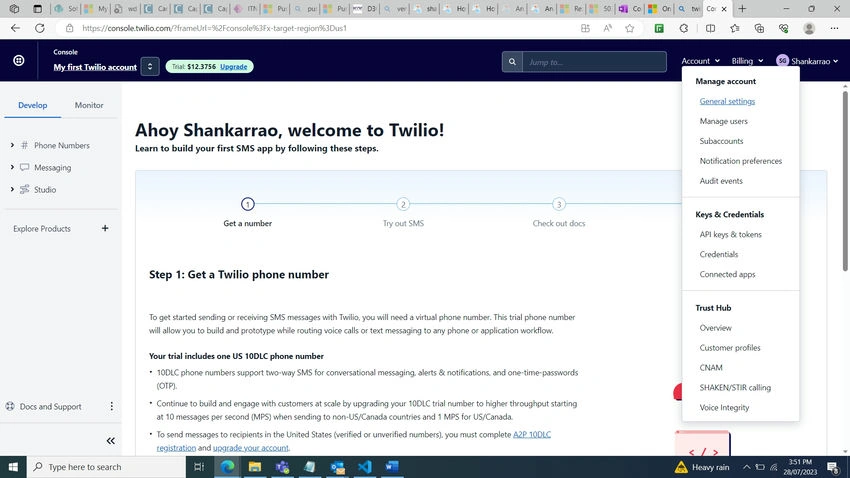The image size is (850, 478).
Task: Open Subaccounts from Account menu
Action: [x=721, y=141]
